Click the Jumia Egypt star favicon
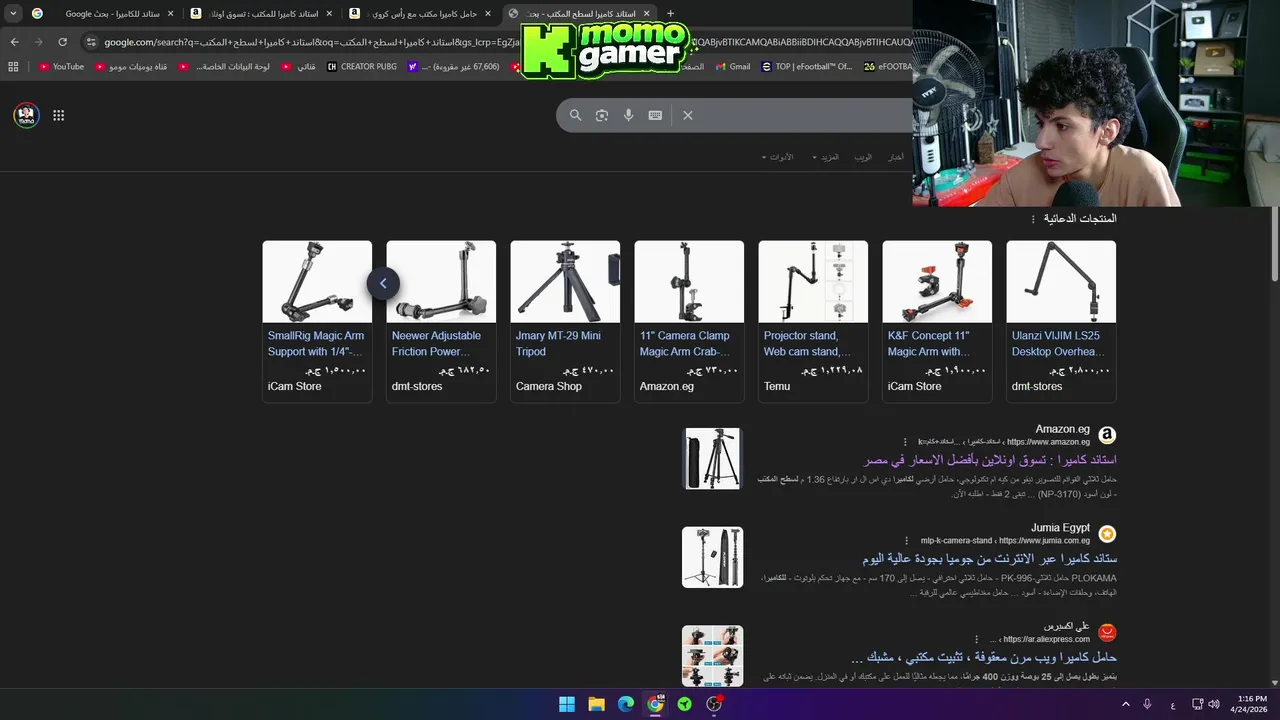 [x=1107, y=534]
